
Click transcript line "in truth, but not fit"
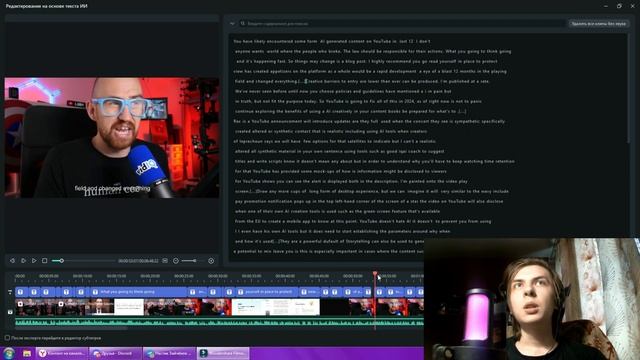(358, 101)
